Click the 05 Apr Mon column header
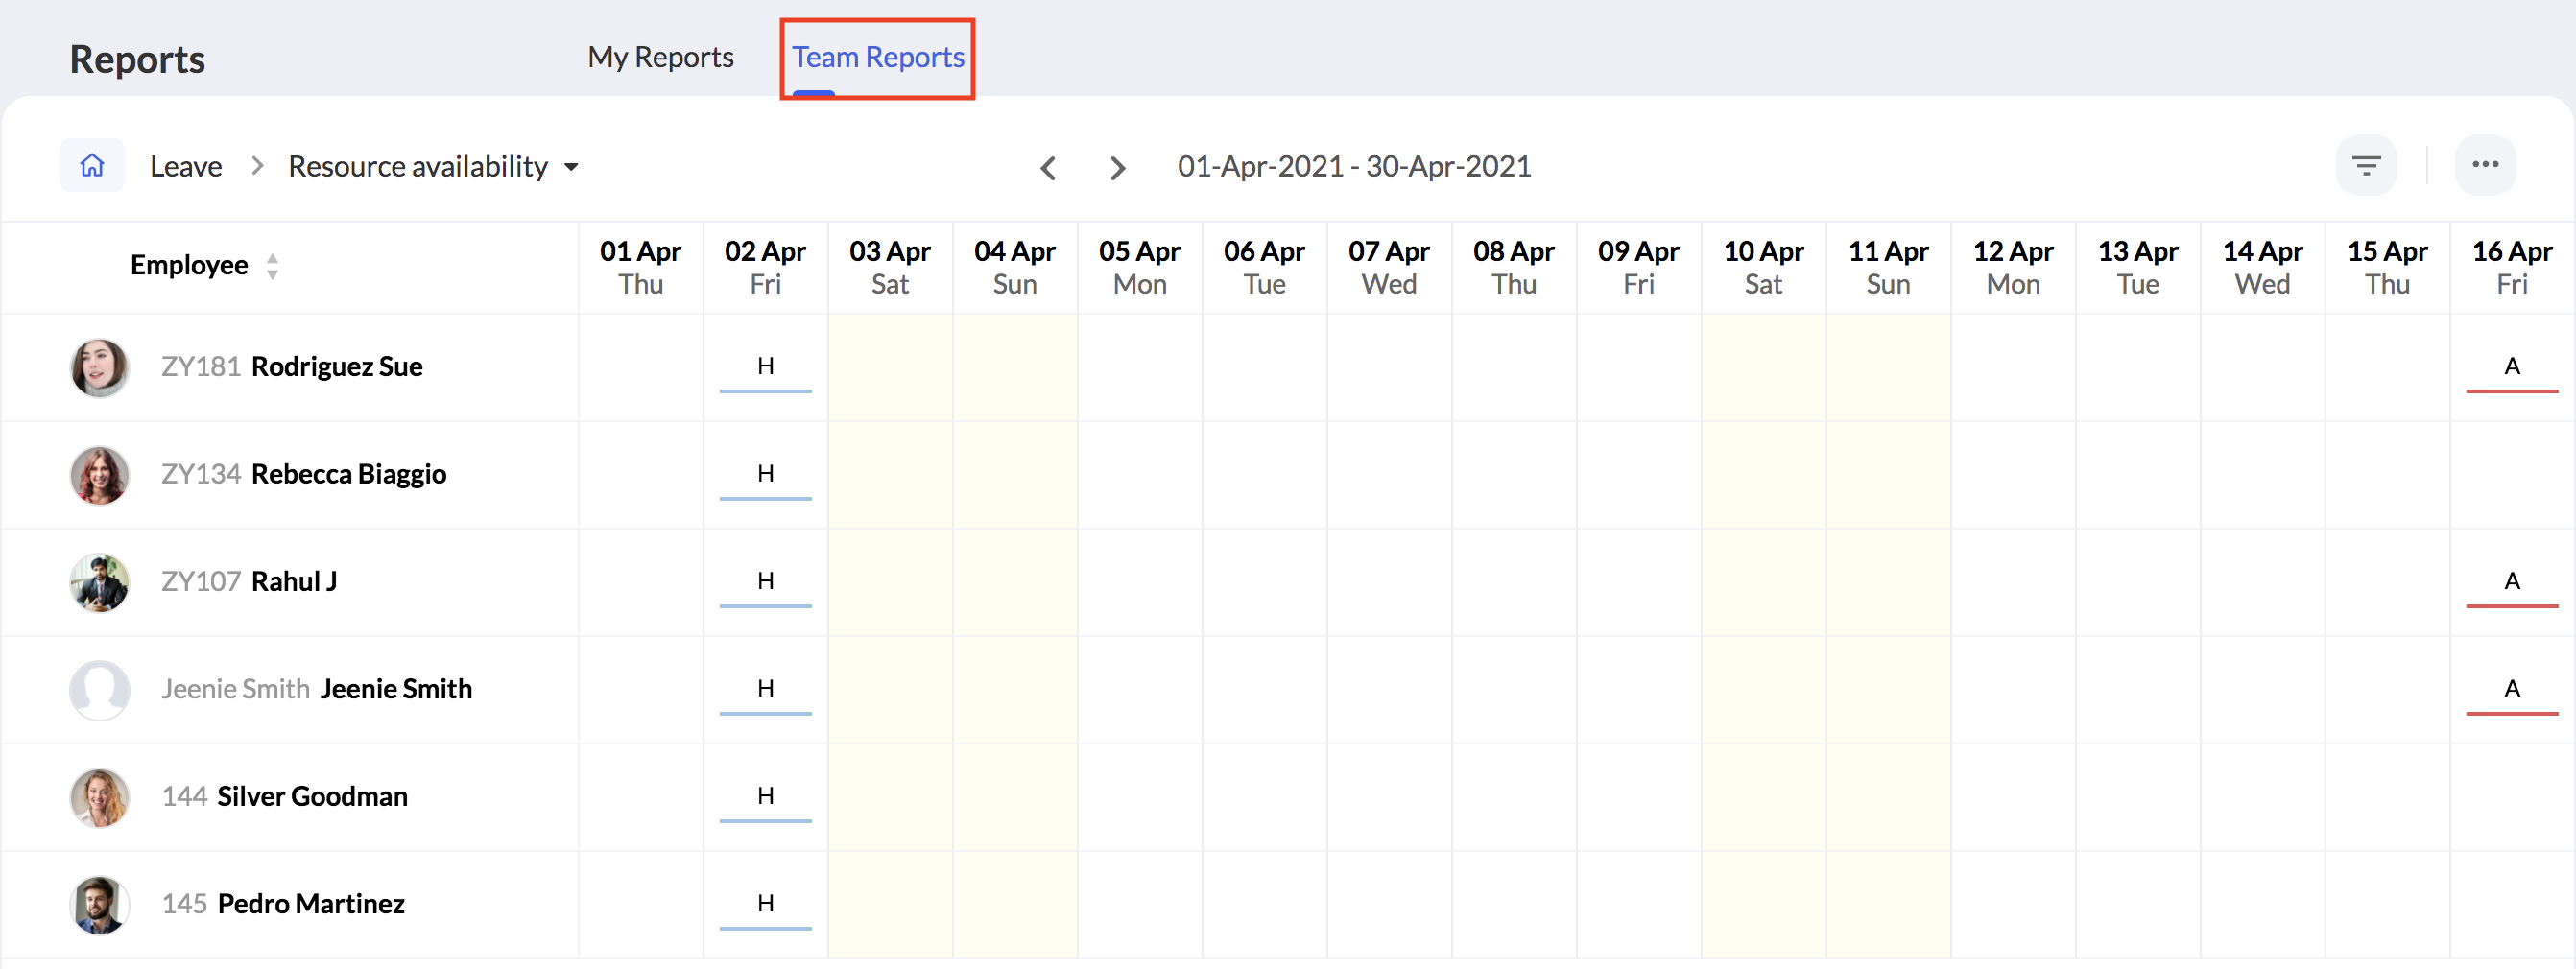The height and width of the screenshot is (969, 2576). tap(1139, 267)
